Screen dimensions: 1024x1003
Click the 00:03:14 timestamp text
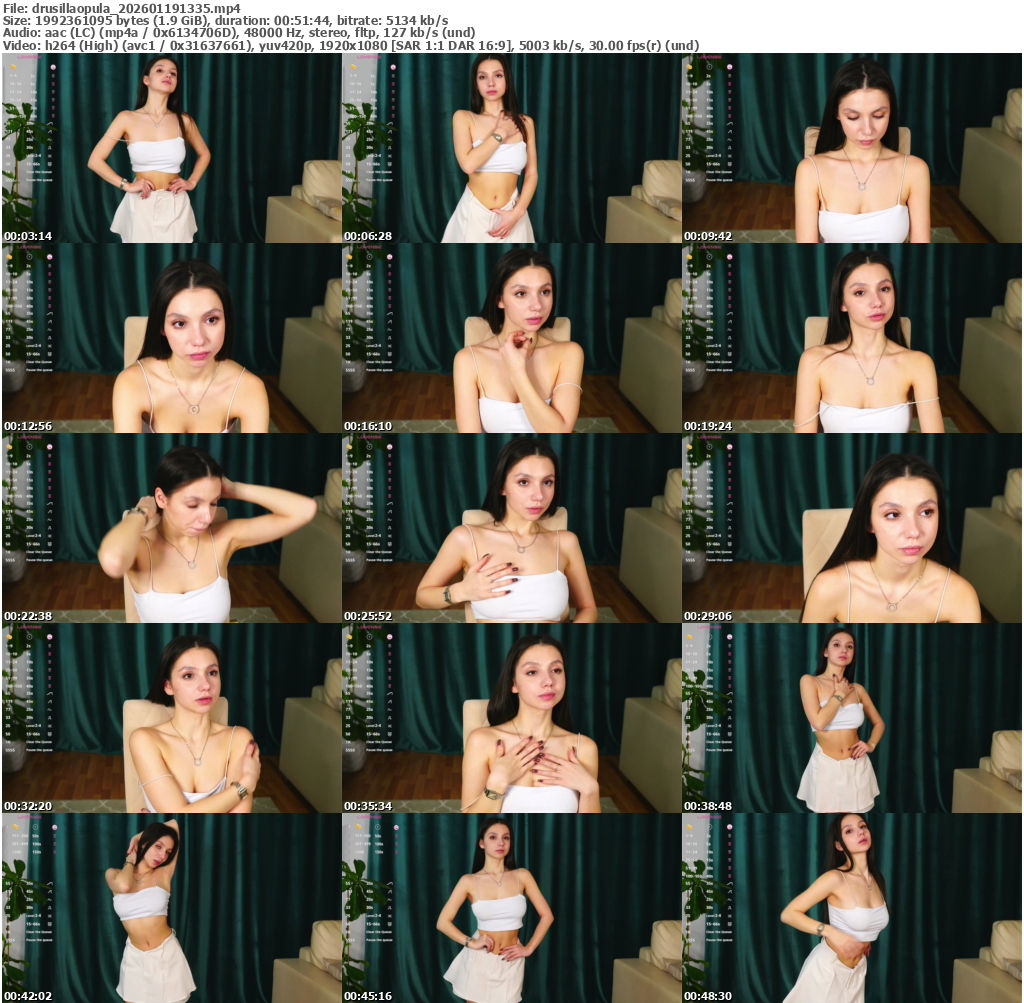28,236
